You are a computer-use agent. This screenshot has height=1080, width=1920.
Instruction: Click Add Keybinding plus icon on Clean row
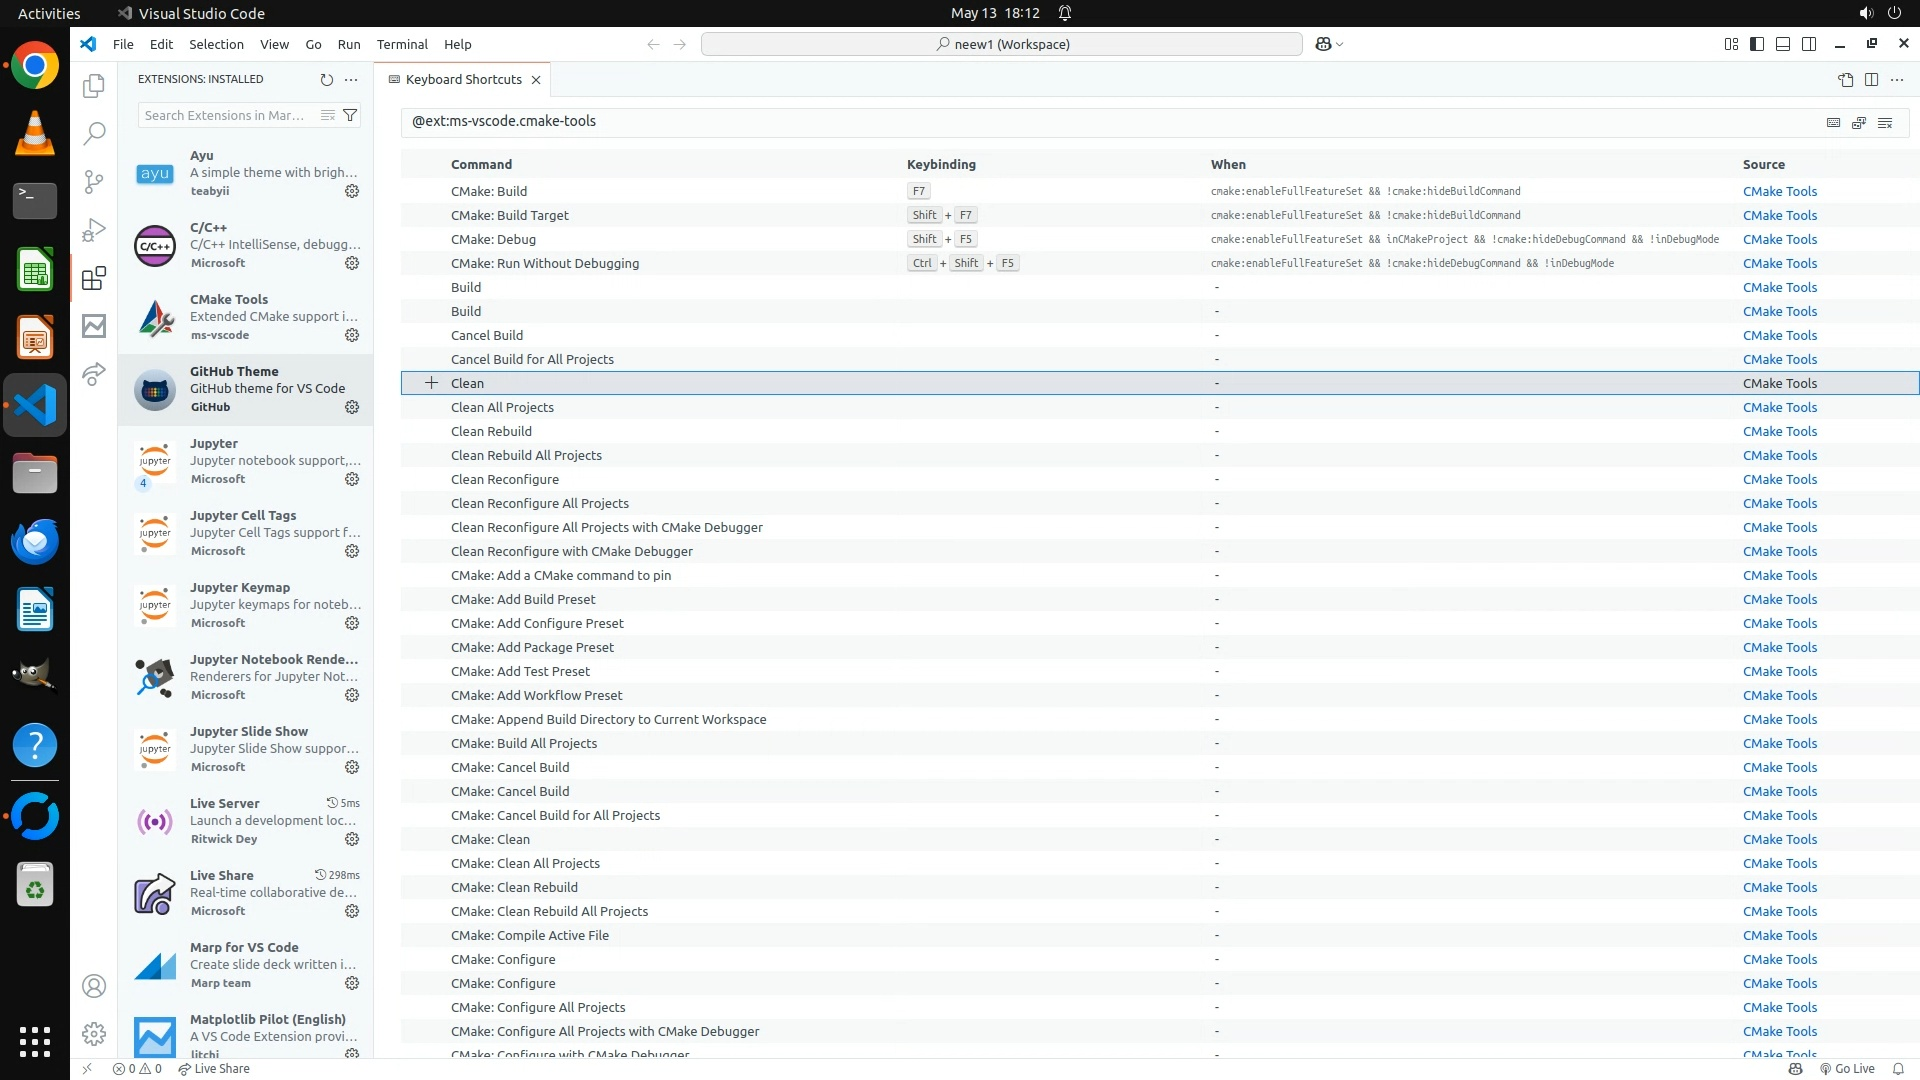coord(431,383)
